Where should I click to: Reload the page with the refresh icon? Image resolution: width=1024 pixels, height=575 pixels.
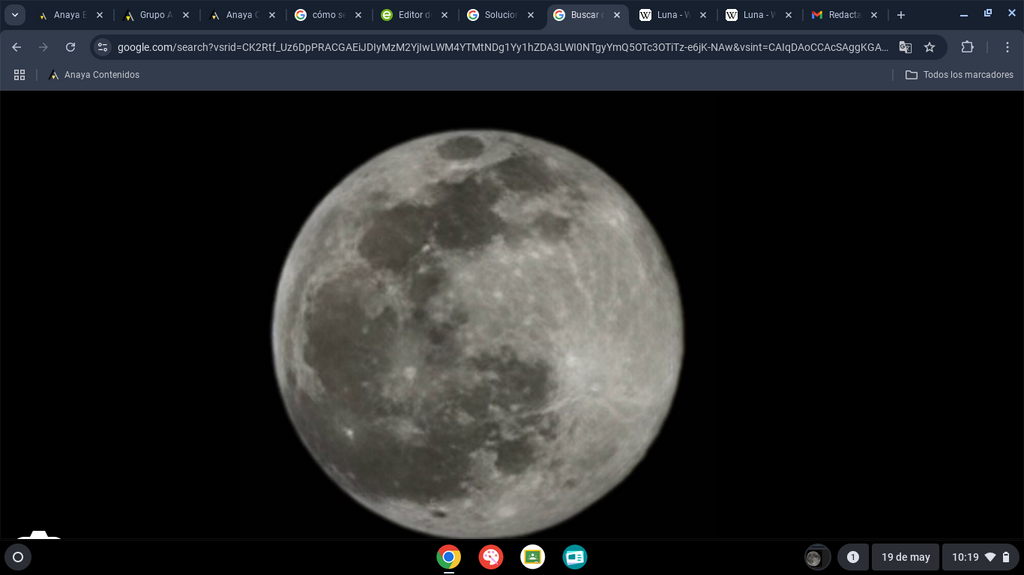coord(71,47)
